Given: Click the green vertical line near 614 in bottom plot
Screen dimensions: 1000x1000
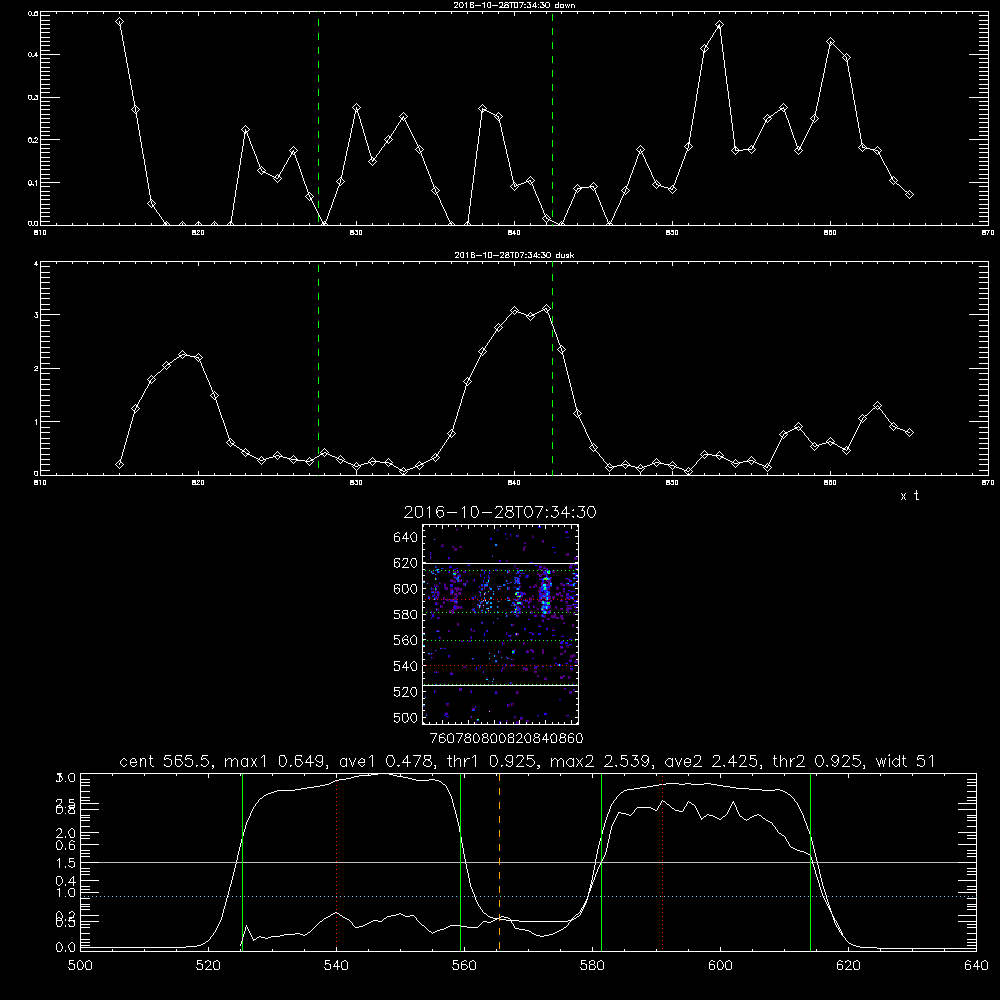Looking at the screenshot, I should tap(811, 861).
